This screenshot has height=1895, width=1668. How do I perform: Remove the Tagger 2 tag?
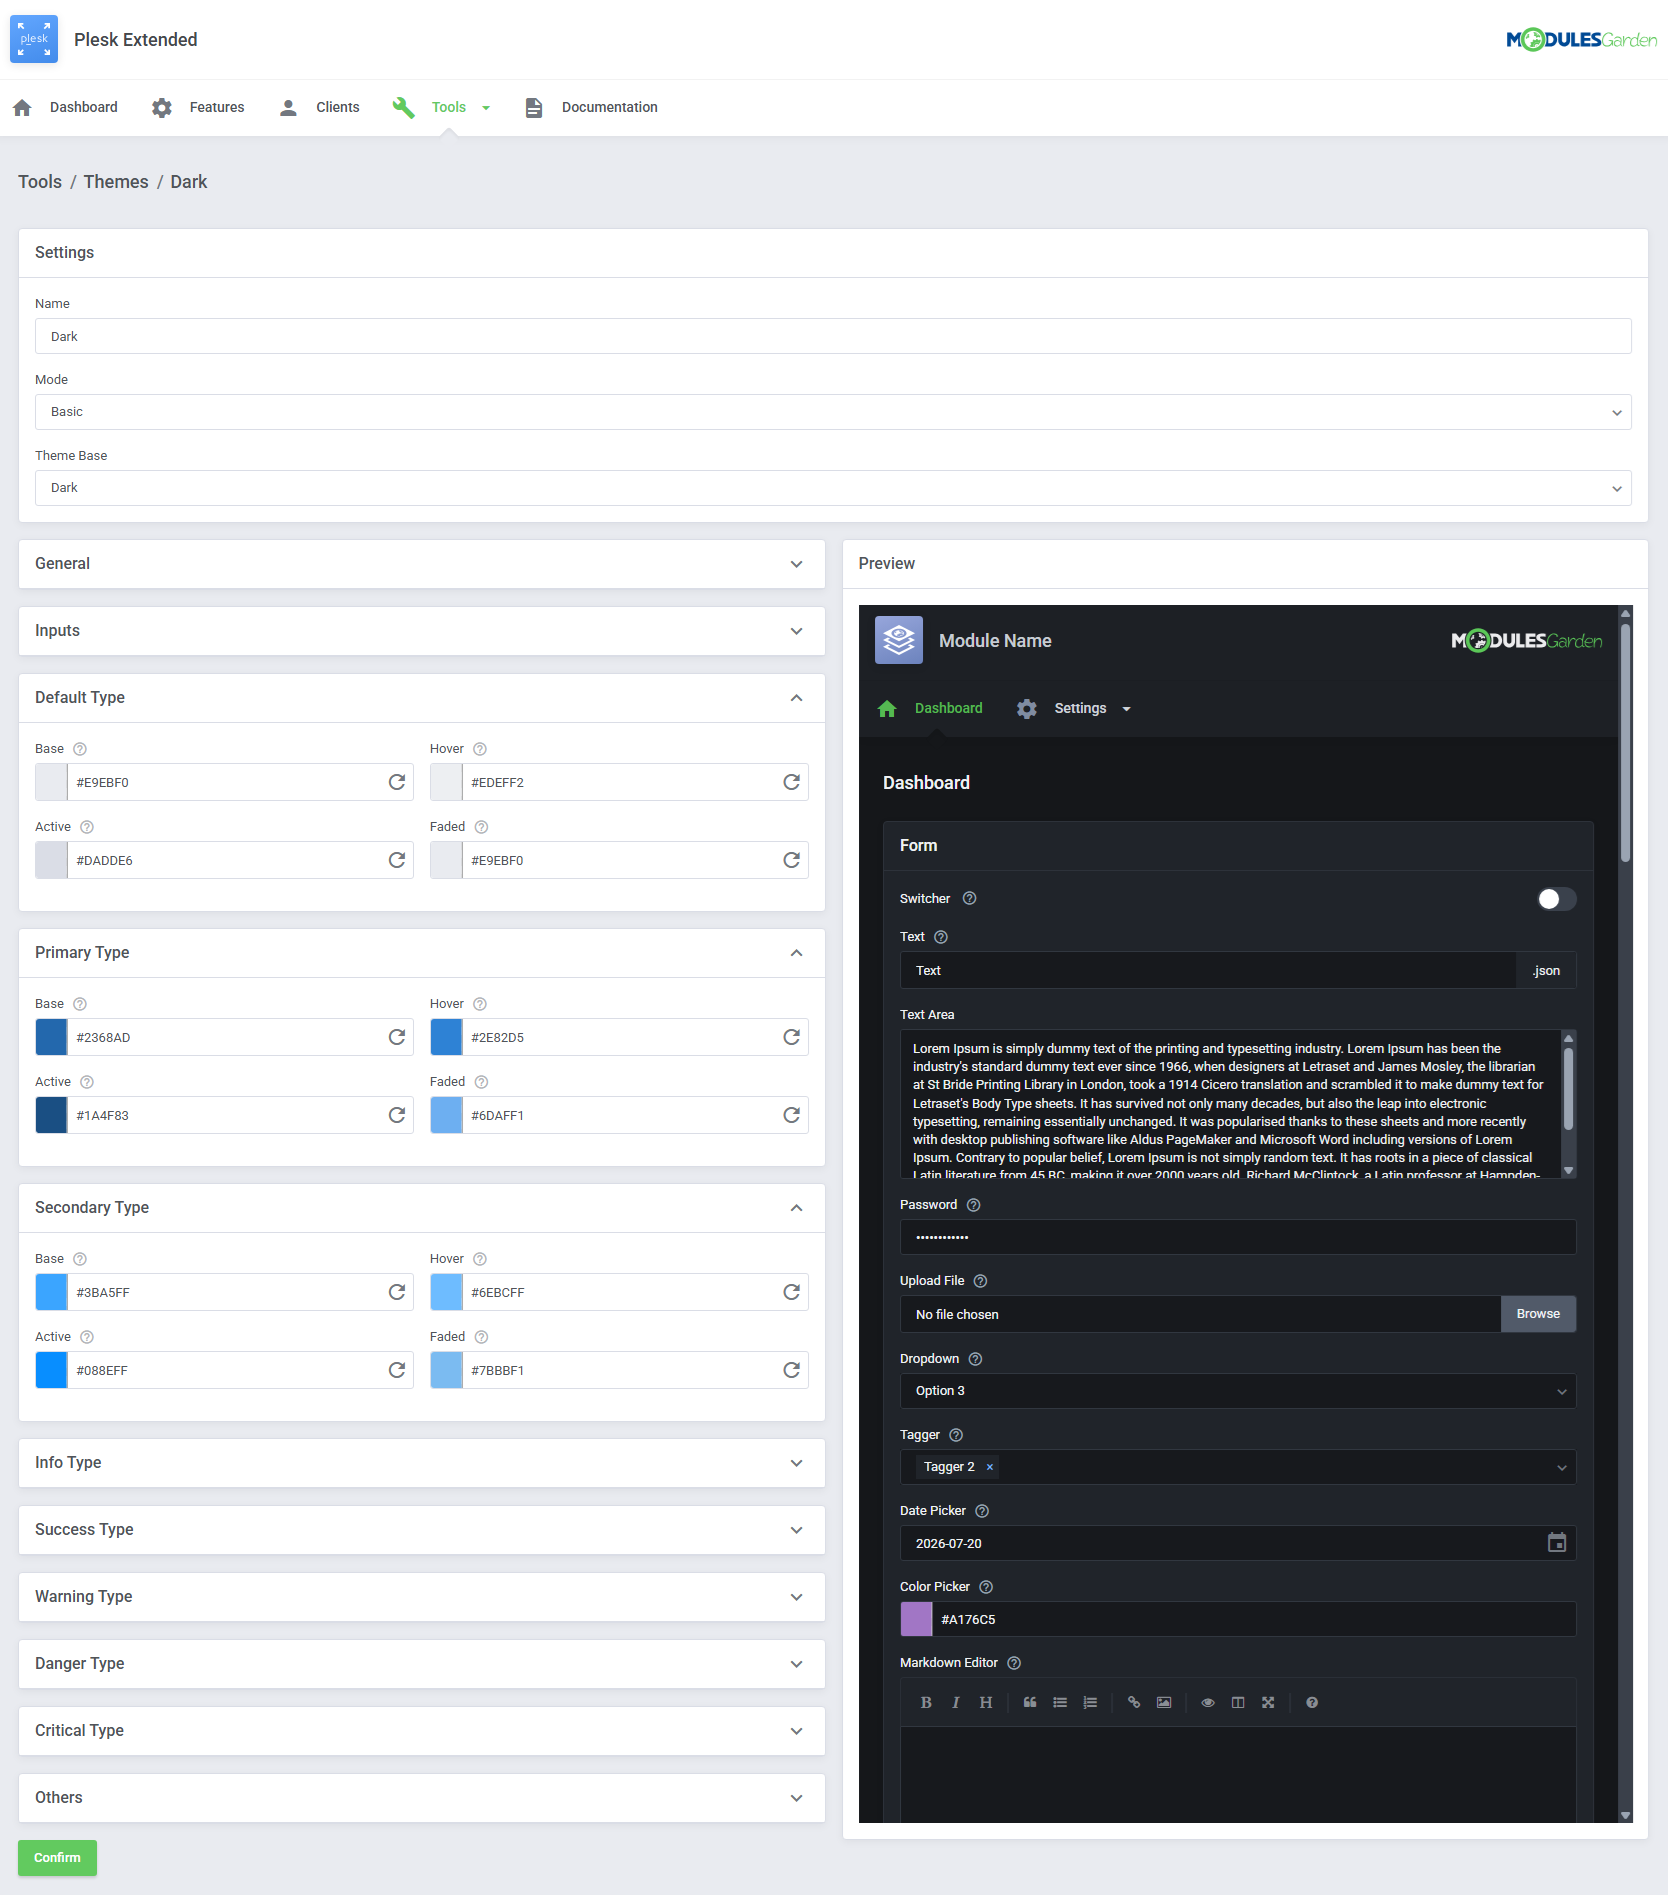click(990, 1467)
